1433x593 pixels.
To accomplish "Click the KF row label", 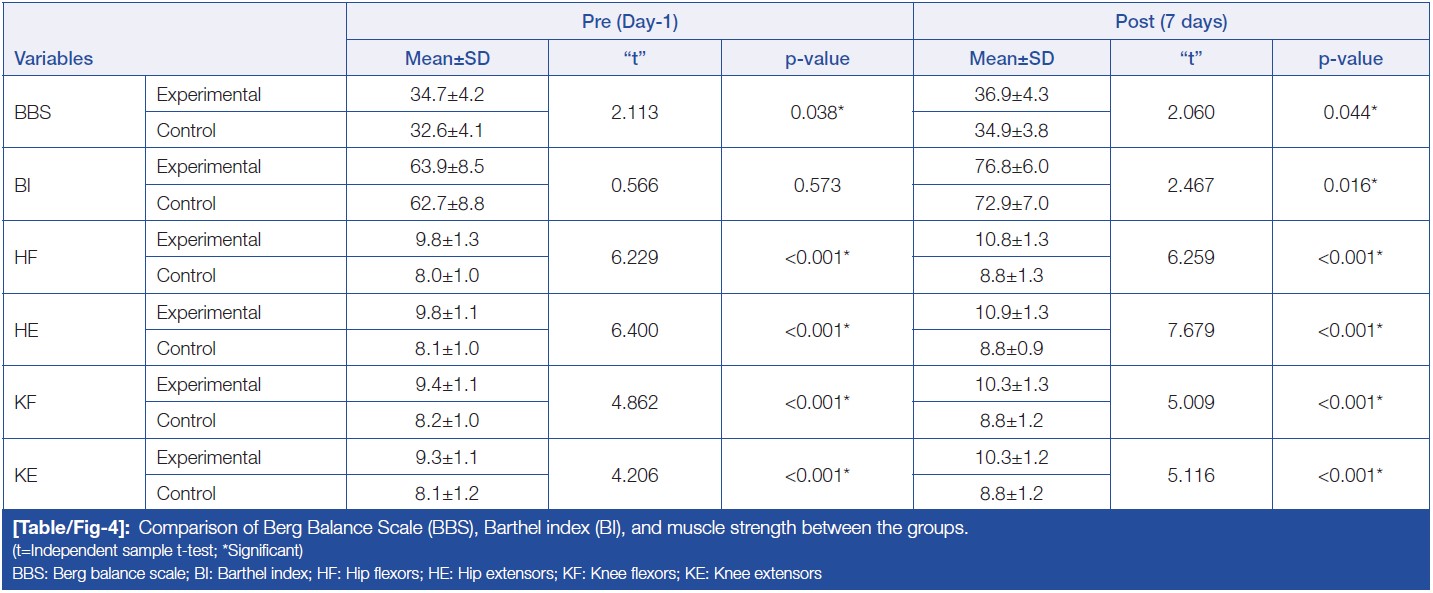I will pos(26,403).
